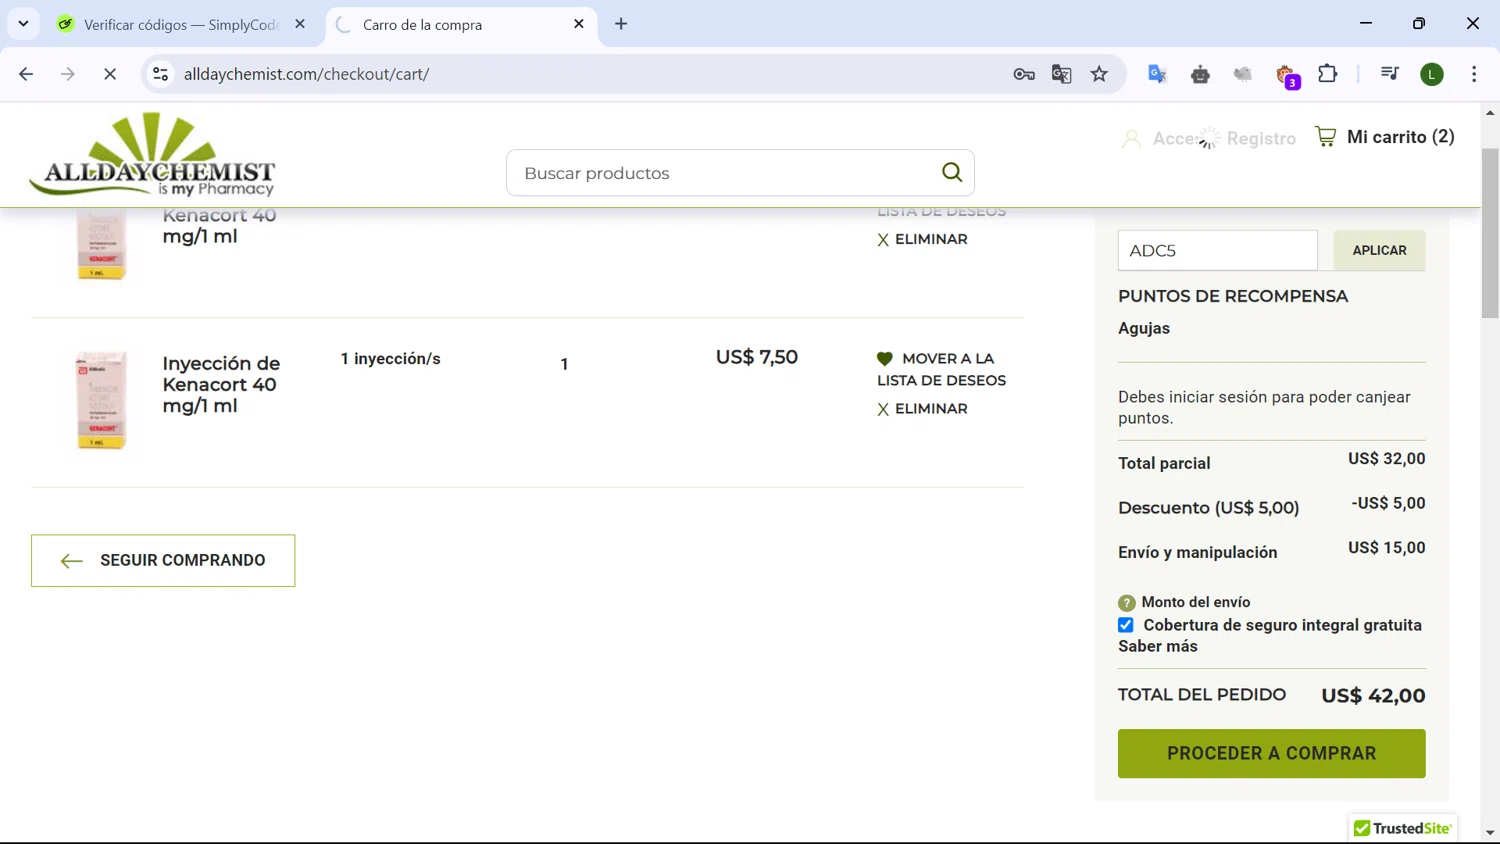
Task: Click Kenacort product thumbnail in second row
Action: click(x=101, y=401)
